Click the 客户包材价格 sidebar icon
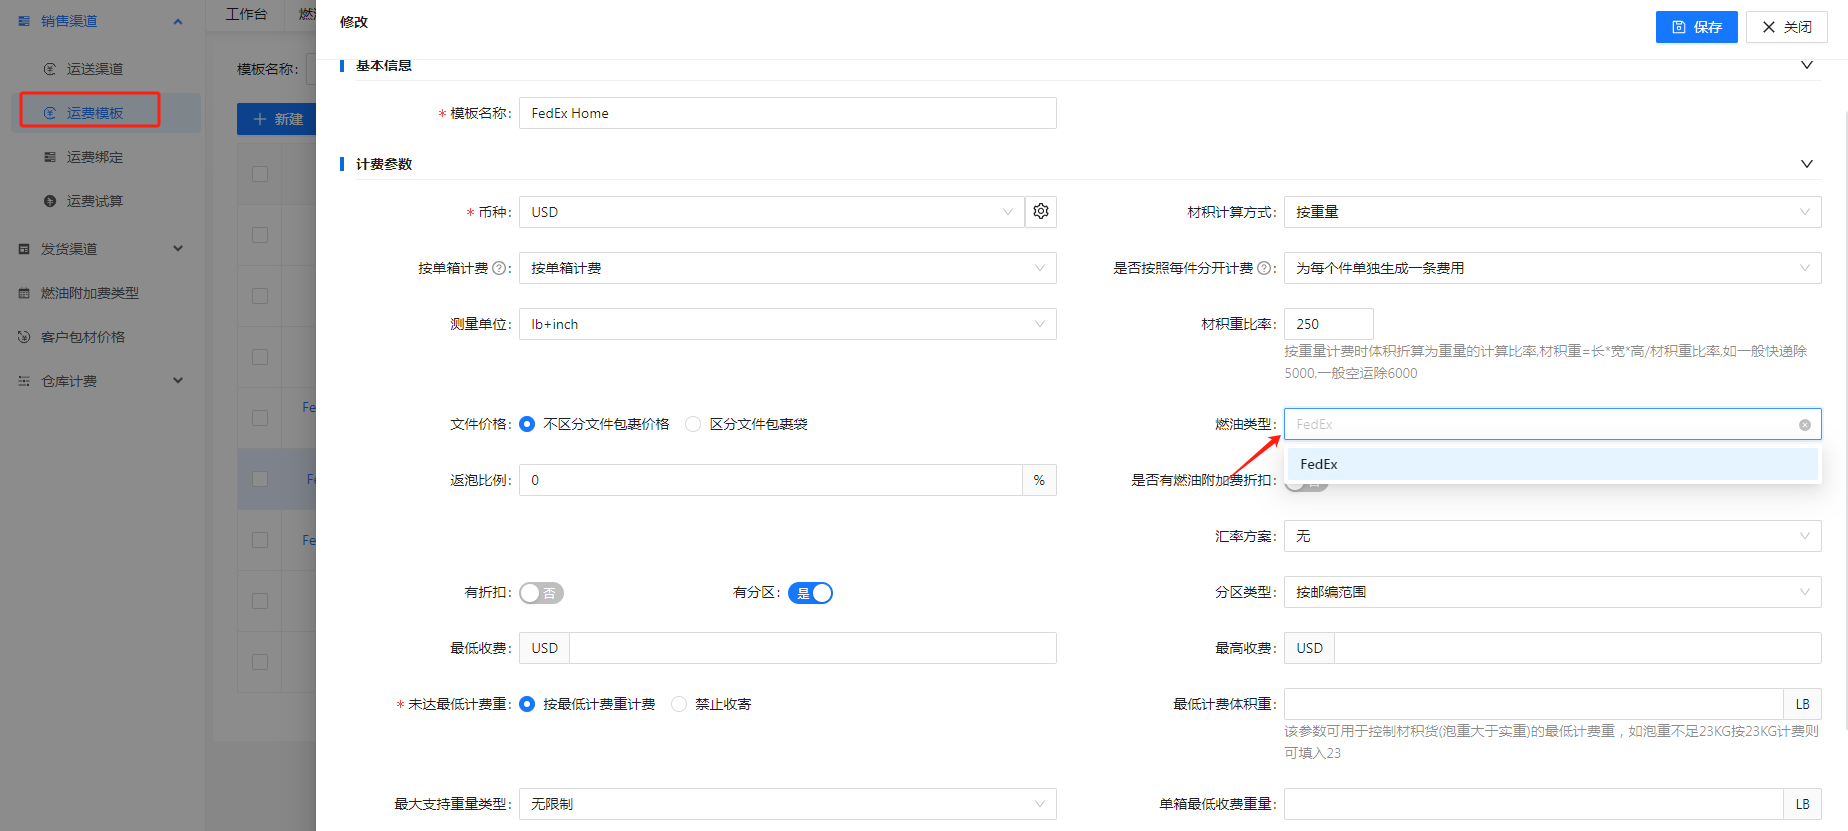This screenshot has width=1848, height=831. coord(24,337)
